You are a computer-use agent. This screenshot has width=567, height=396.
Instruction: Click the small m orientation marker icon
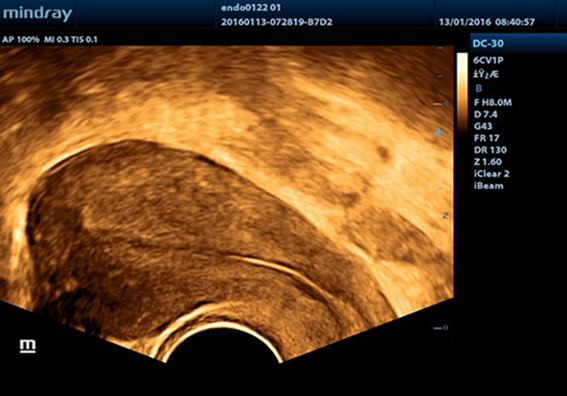[x=28, y=346]
